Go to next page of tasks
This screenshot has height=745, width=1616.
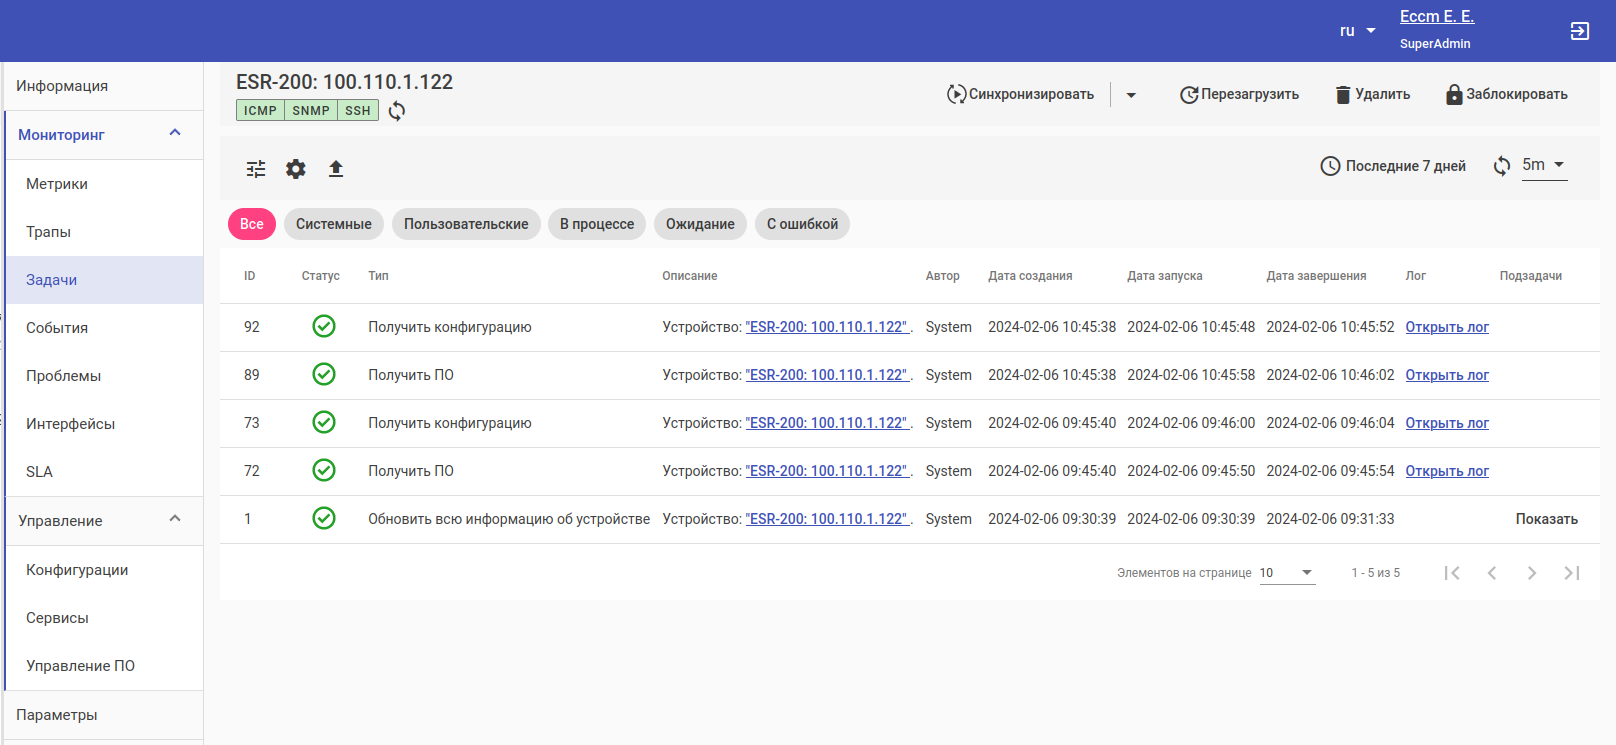(1532, 573)
